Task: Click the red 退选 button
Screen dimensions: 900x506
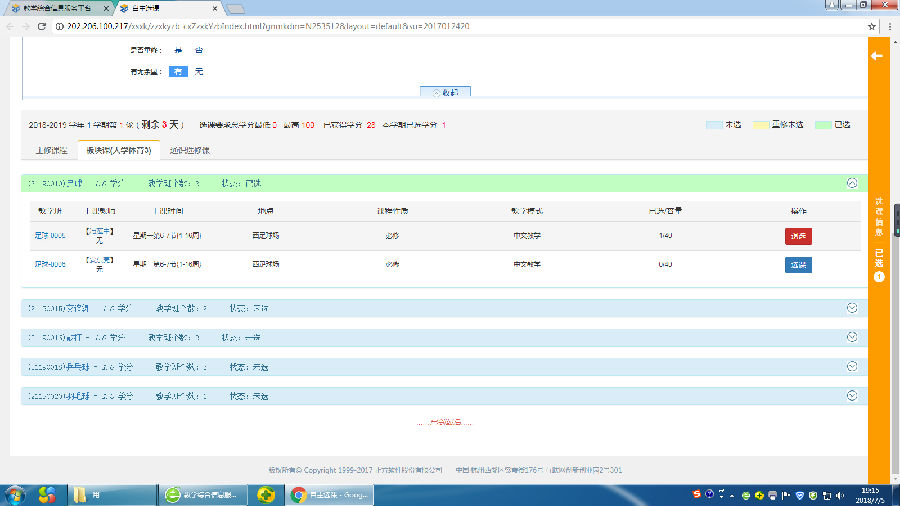Action: pyautogui.click(x=798, y=237)
